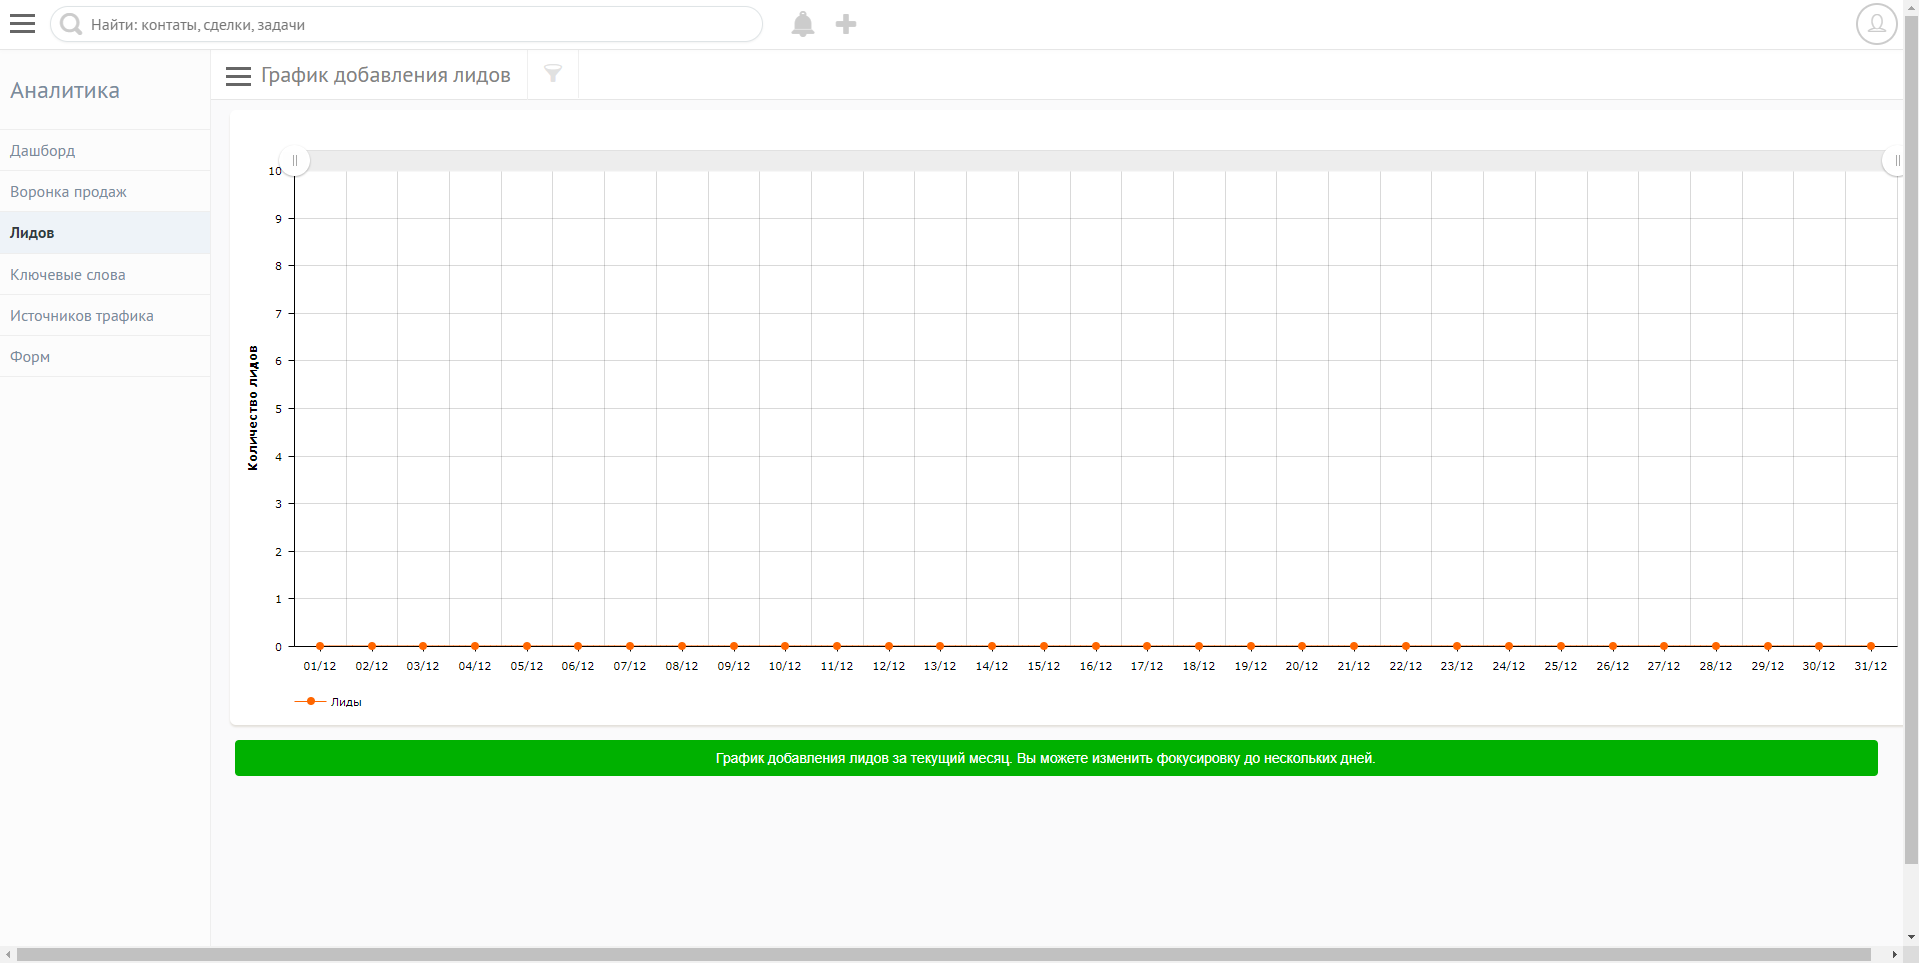Image resolution: width=1919 pixels, height=963 pixels.
Task: Open notifications bell
Action: click(x=802, y=24)
